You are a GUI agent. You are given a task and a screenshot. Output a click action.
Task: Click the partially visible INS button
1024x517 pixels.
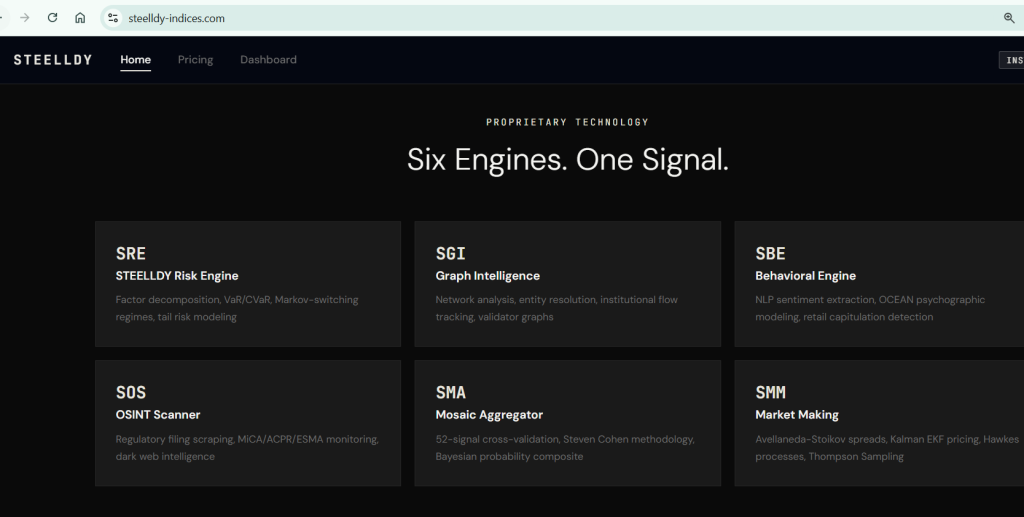click(x=1012, y=60)
